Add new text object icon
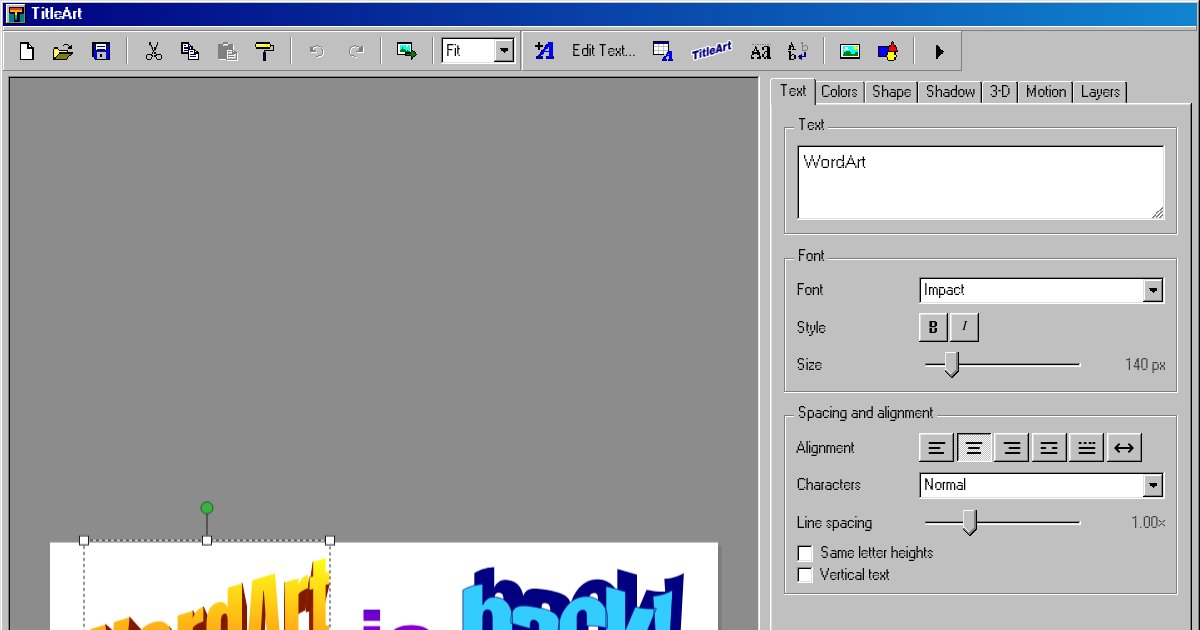 544,51
